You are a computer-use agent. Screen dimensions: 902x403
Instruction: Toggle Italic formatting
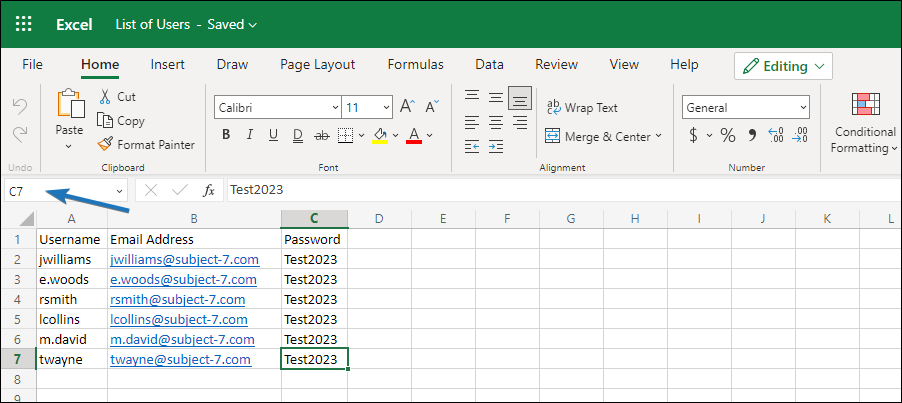249,135
